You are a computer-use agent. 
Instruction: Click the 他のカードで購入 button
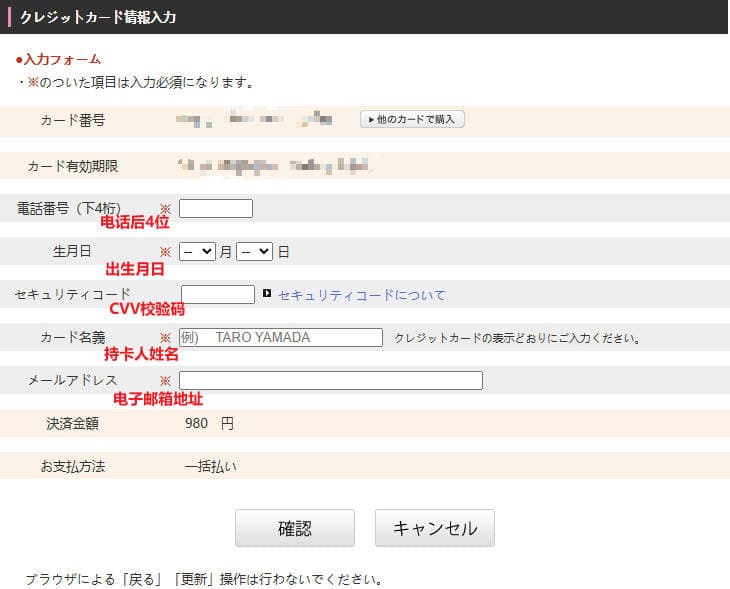[x=412, y=119]
